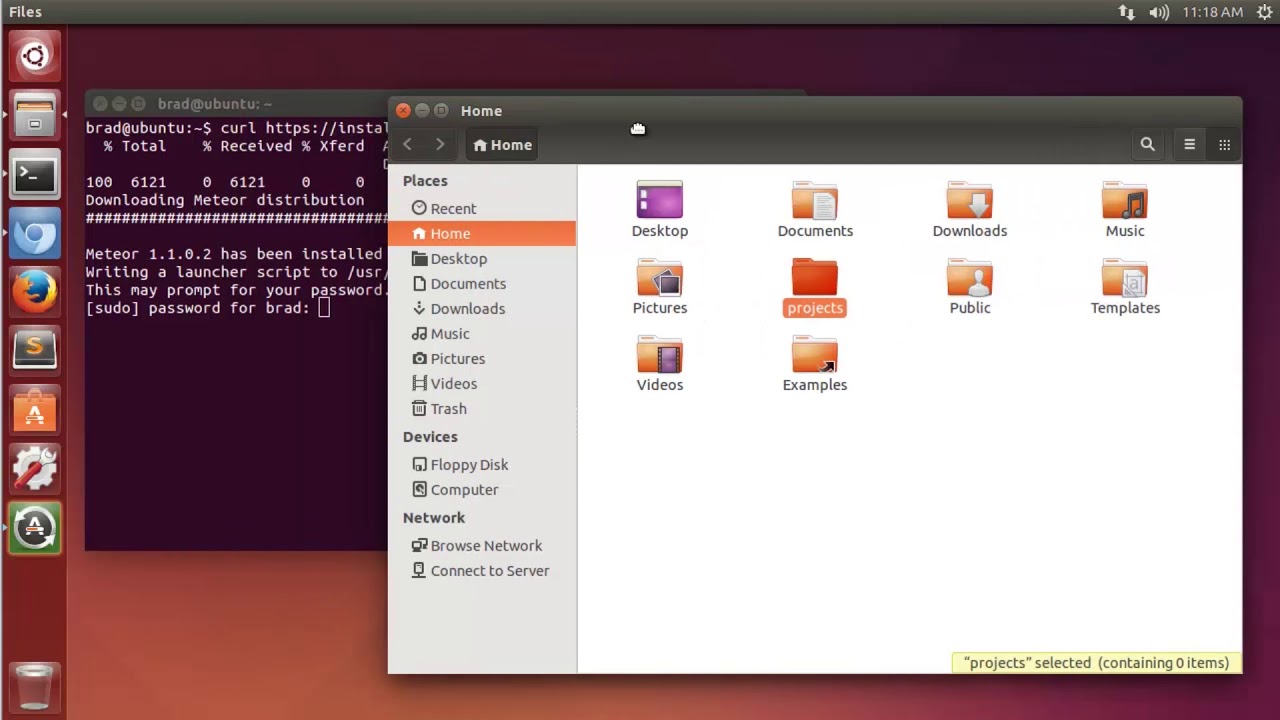This screenshot has height=720, width=1280.
Task: Open Pictures in the Places sidebar
Action: click(482, 358)
